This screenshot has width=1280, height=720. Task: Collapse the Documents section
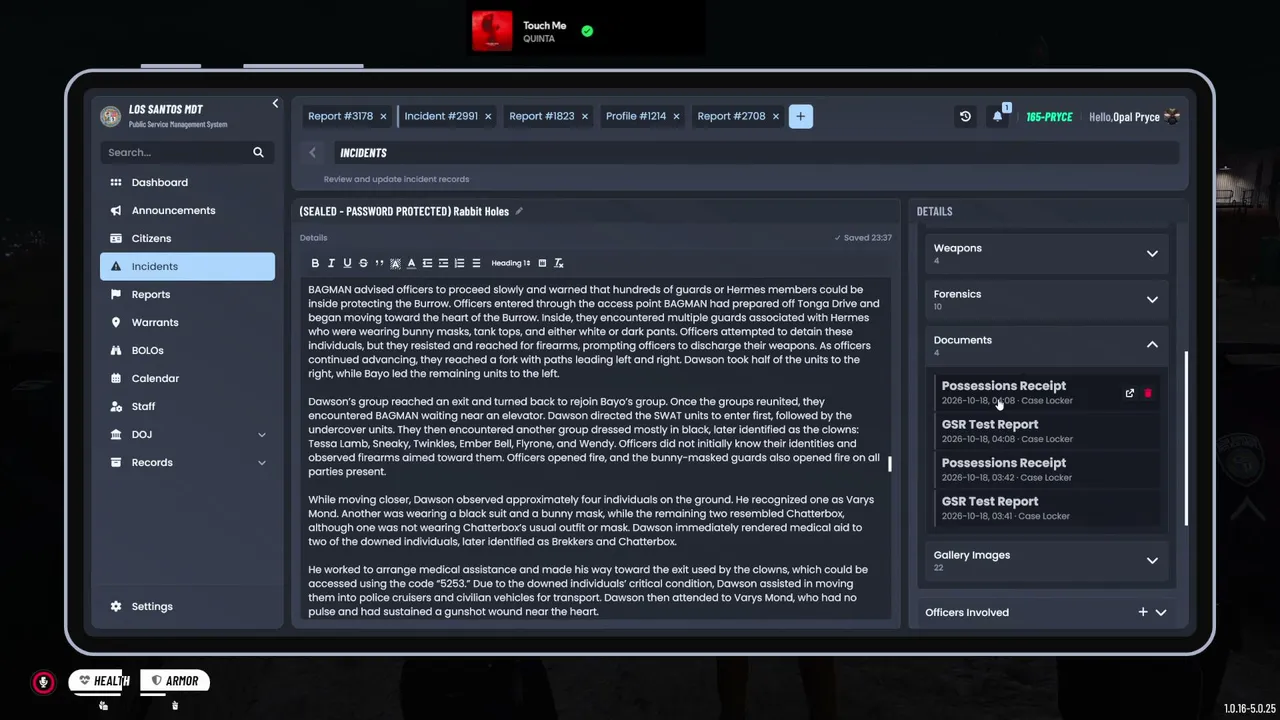click(x=1152, y=345)
